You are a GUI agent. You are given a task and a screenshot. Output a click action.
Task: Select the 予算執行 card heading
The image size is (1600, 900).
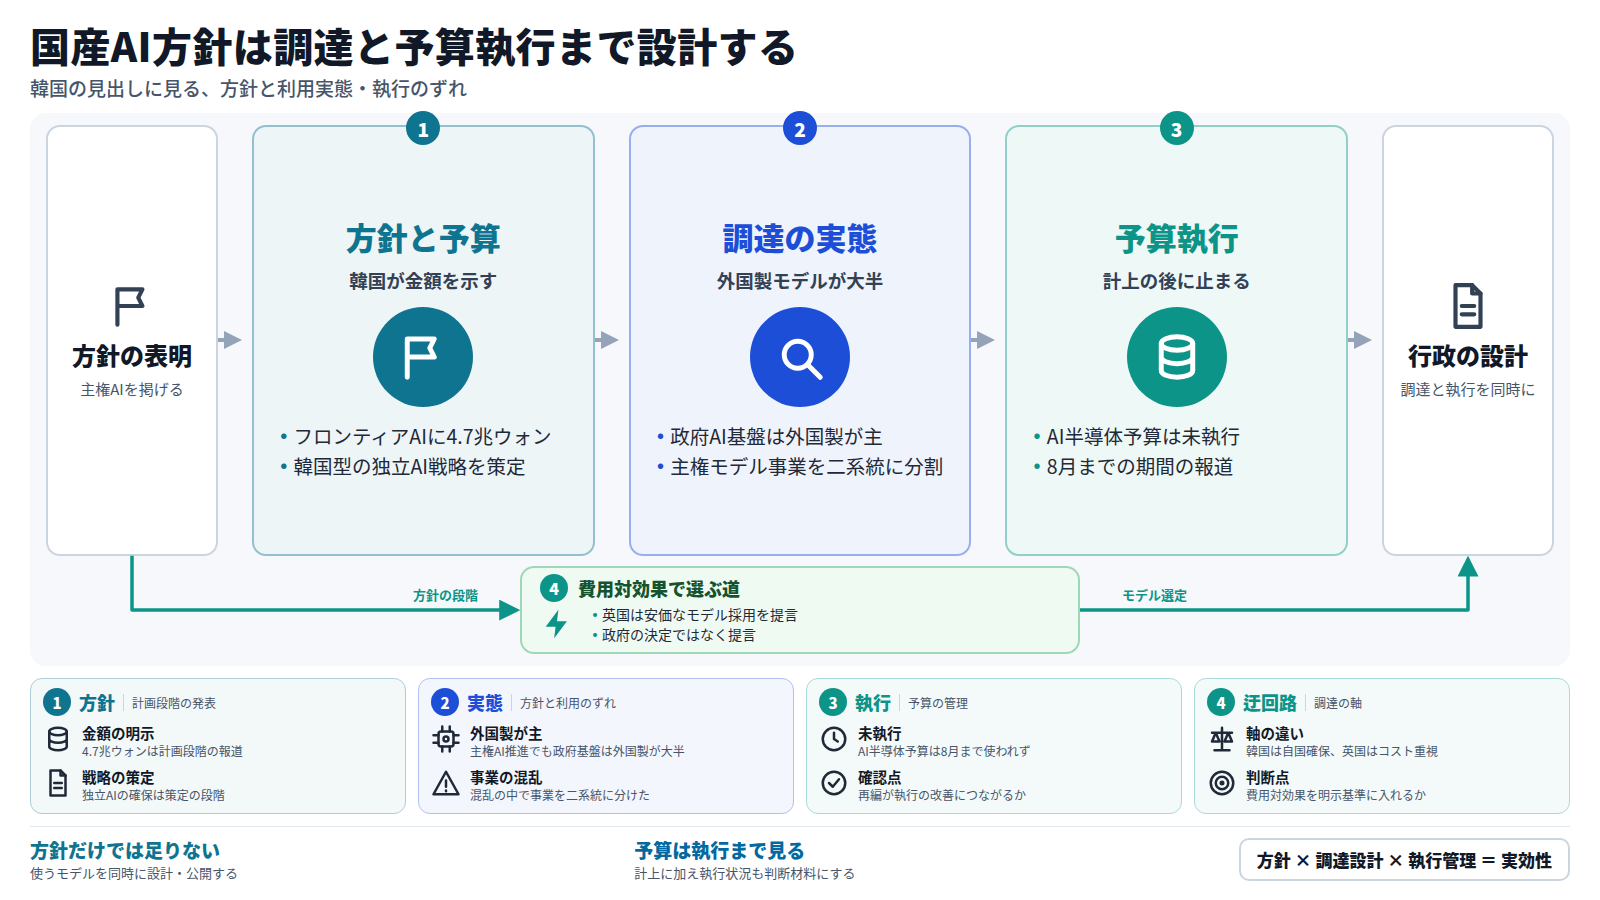point(1177,239)
